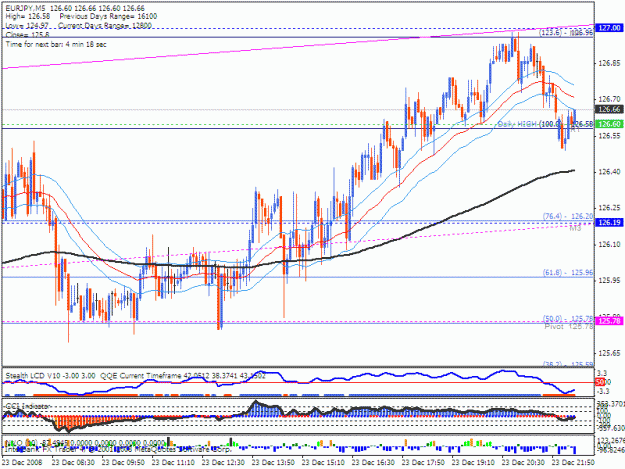Viewport: 625px width, 469px height.
Task: Click the (61.8) - 125.96 Fibonacci label
Action: (568, 273)
